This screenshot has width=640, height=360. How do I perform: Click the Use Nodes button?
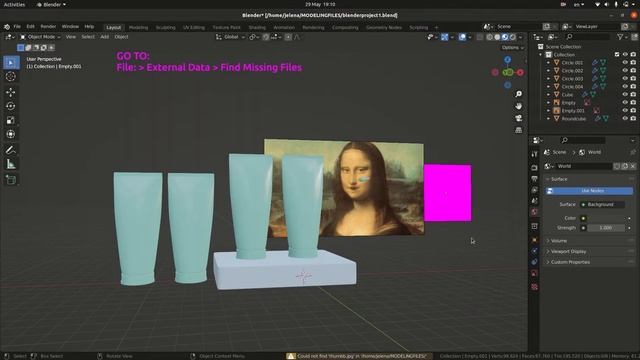[589, 191]
